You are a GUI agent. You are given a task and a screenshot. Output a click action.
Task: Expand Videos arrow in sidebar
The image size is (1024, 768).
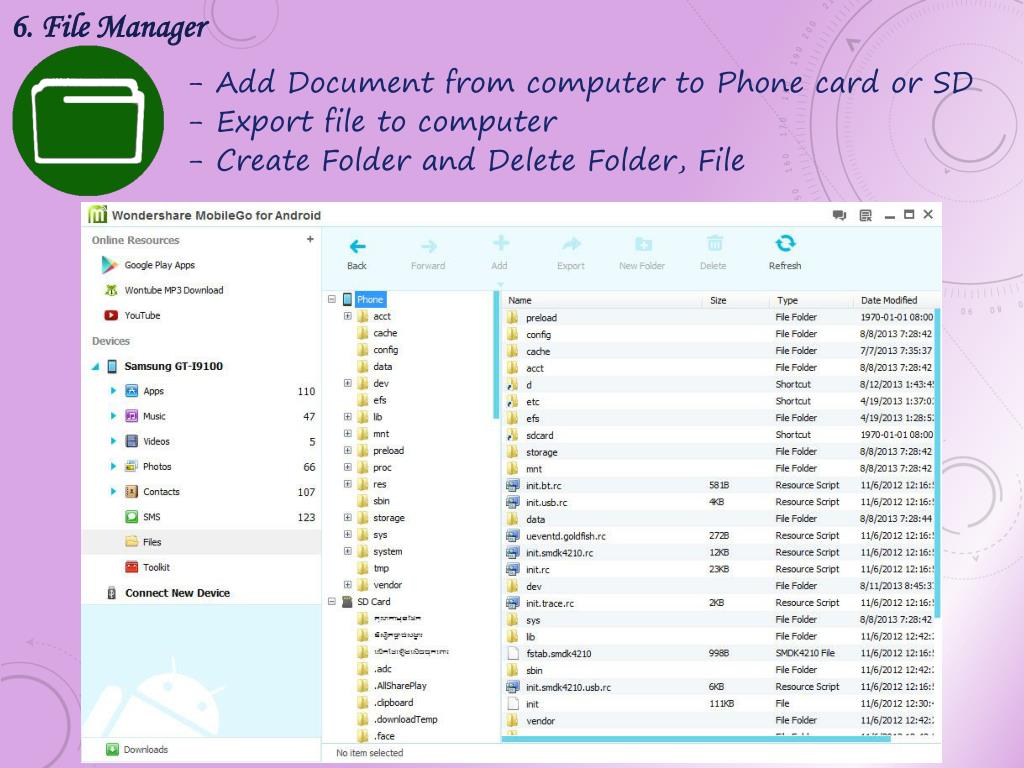(x=113, y=441)
